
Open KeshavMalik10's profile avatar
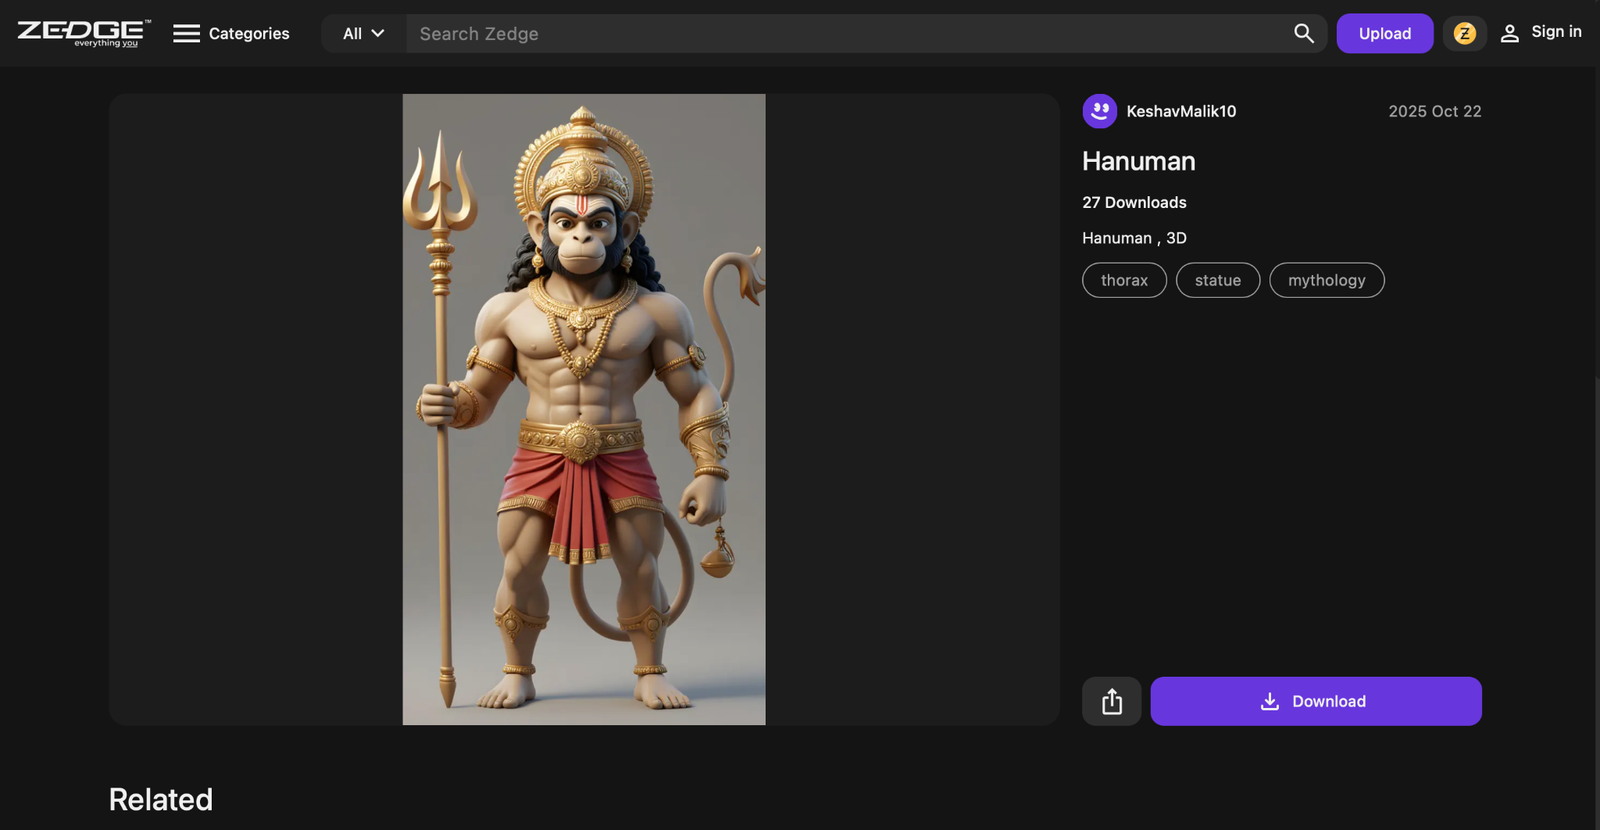(x=1100, y=111)
